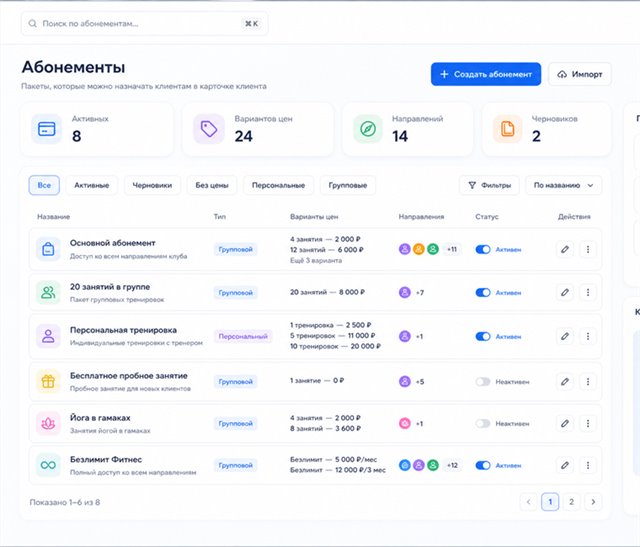
Task: Click the gift icon of Бесплатное пробное занятие
Action: pyautogui.click(x=48, y=381)
